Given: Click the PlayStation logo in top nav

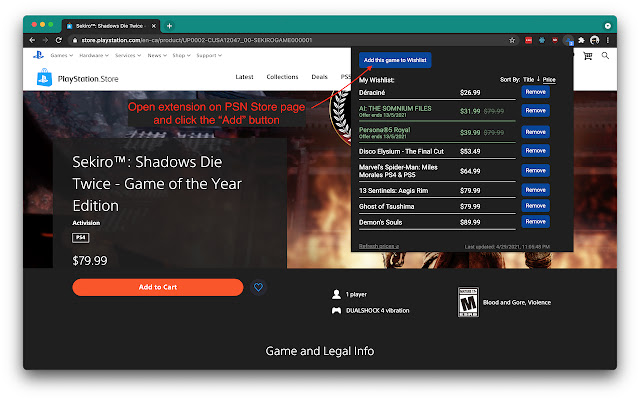Looking at the screenshot, I should [x=38, y=55].
